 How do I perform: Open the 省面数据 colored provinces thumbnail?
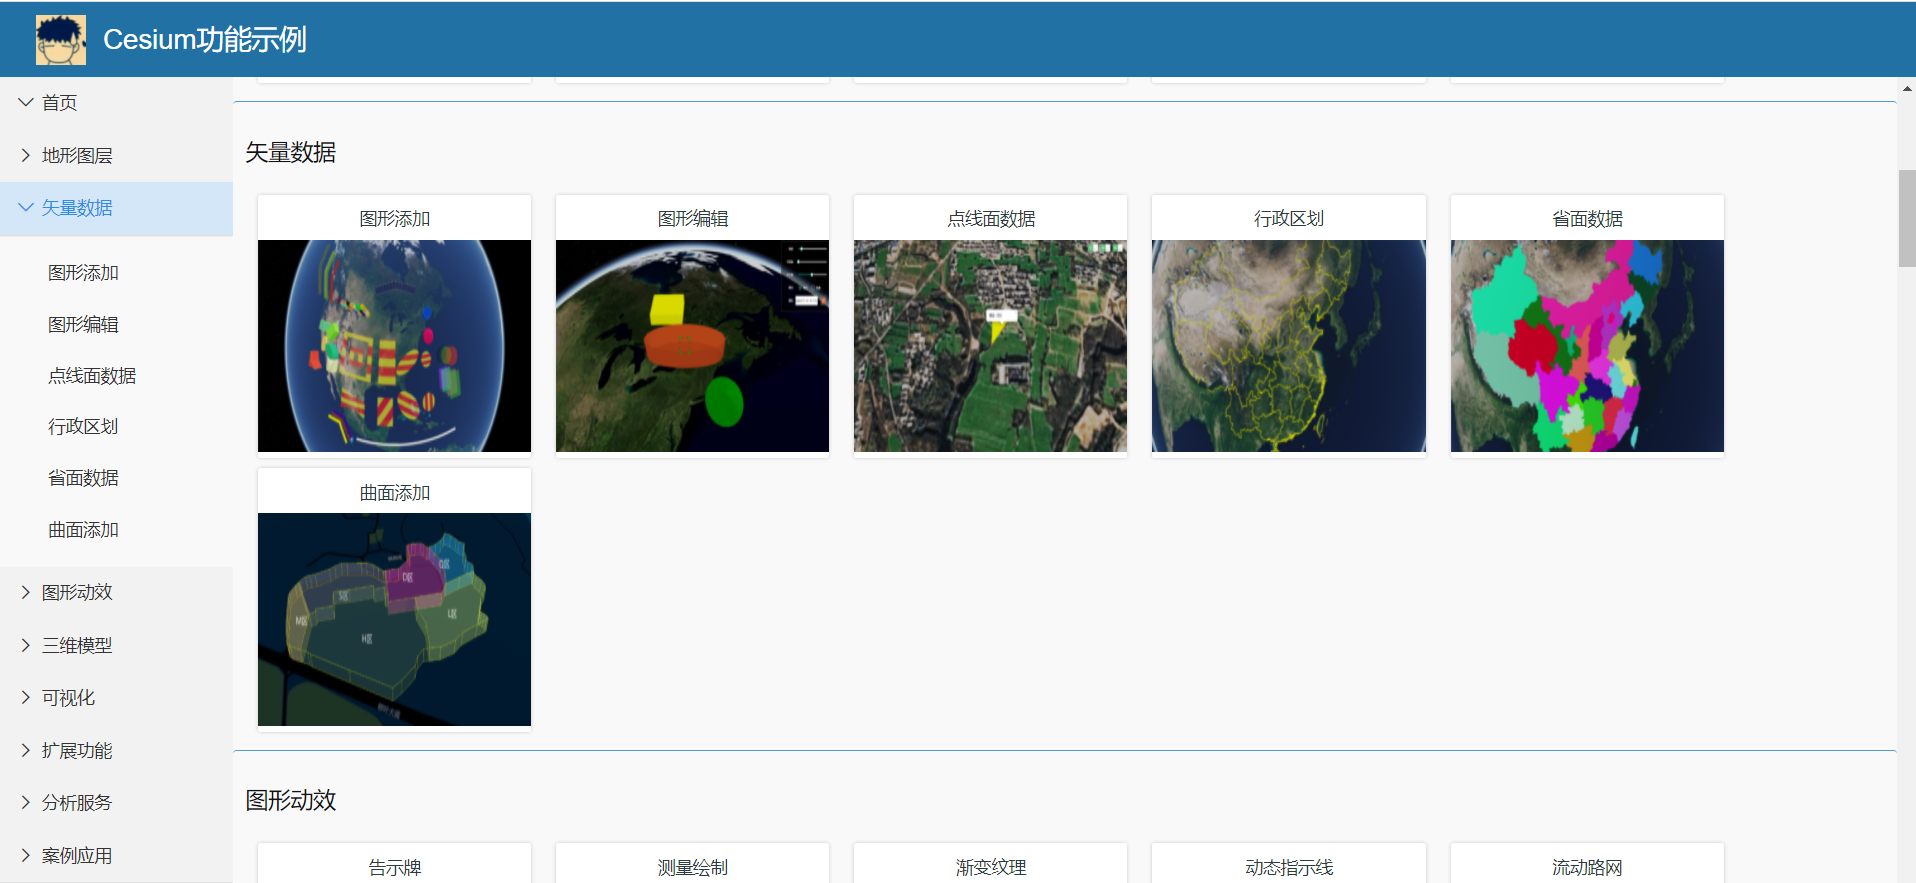[x=1587, y=345]
